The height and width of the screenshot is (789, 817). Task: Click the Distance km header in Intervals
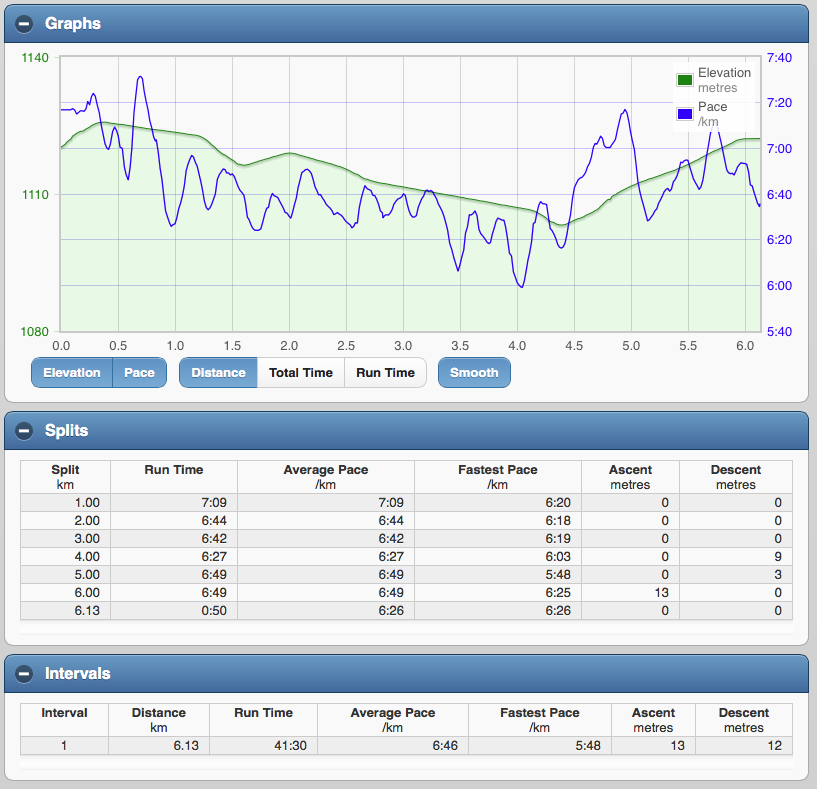158,720
